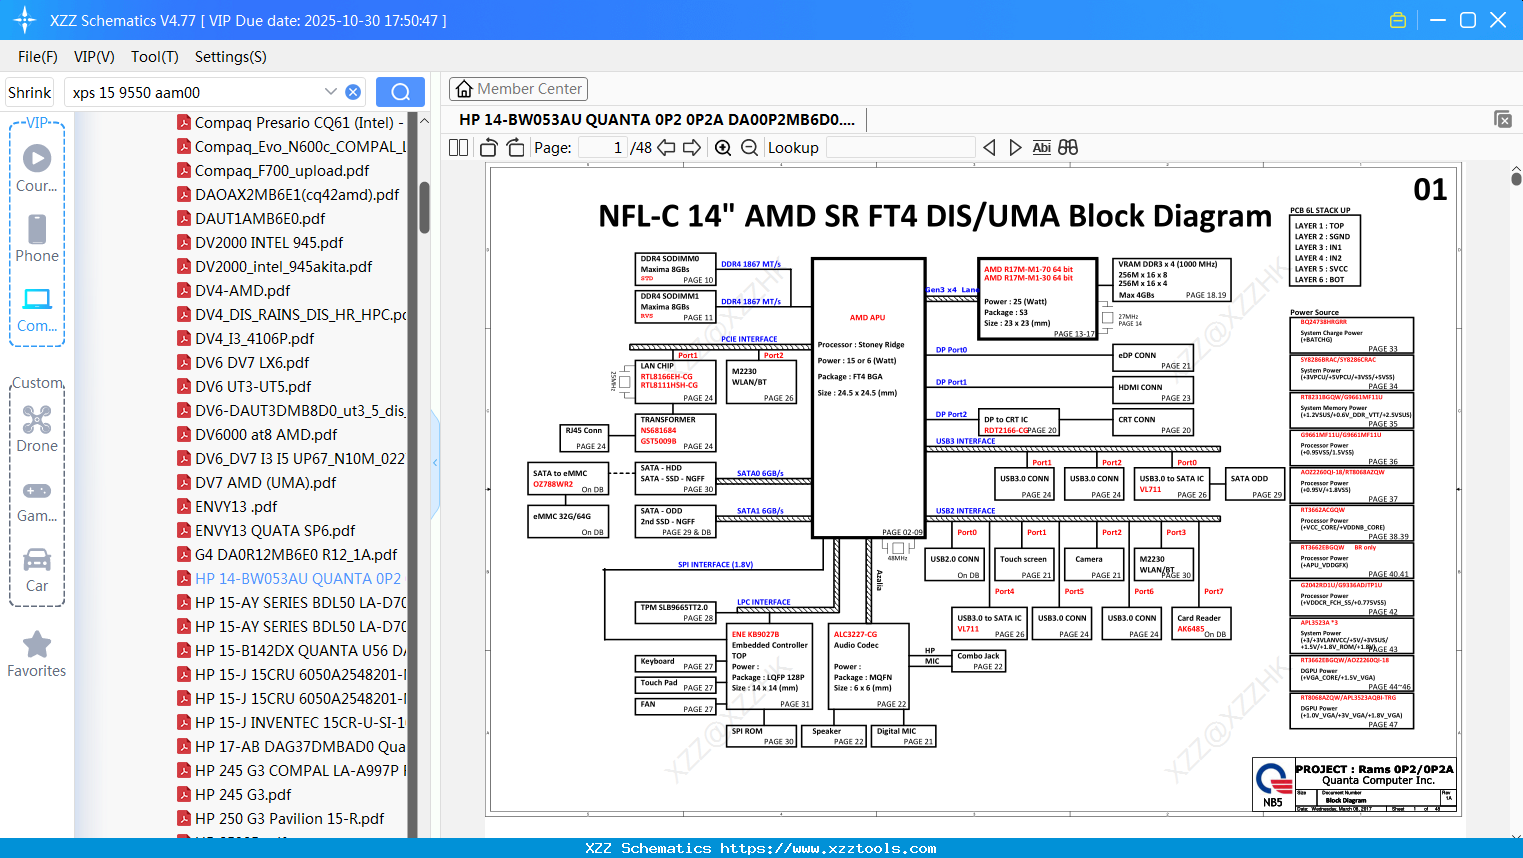Find next lookup result triangle
The image size is (1523, 858).
[x=1015, y=147]
